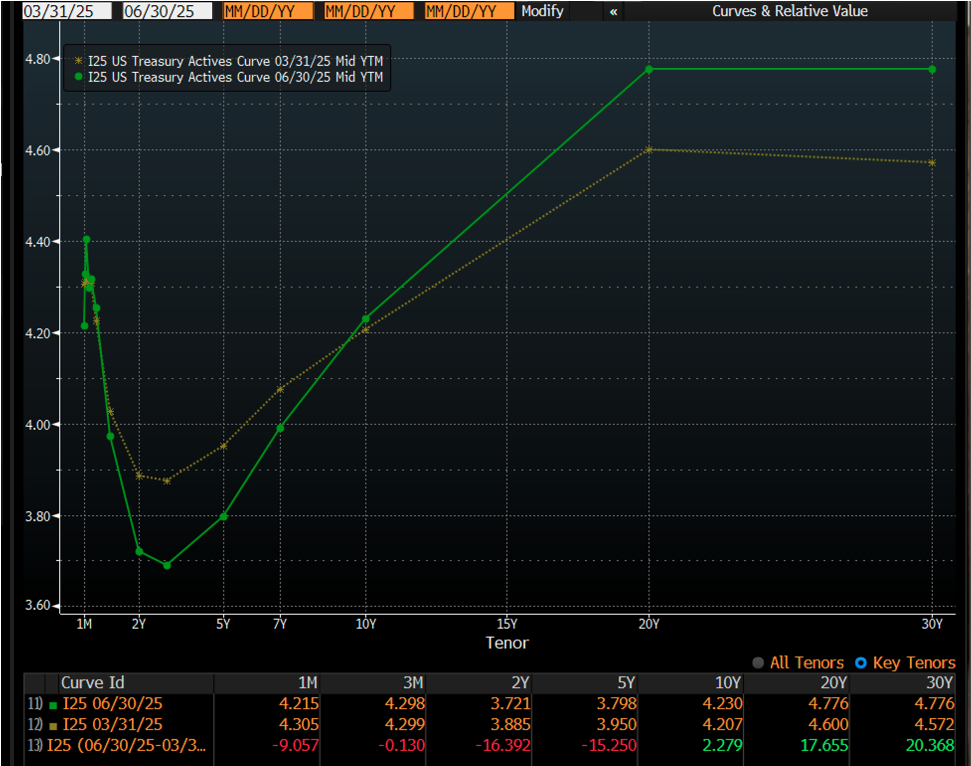Click green 2Y data point on chart
971x766 pixels.
click(x=139, y=551)
